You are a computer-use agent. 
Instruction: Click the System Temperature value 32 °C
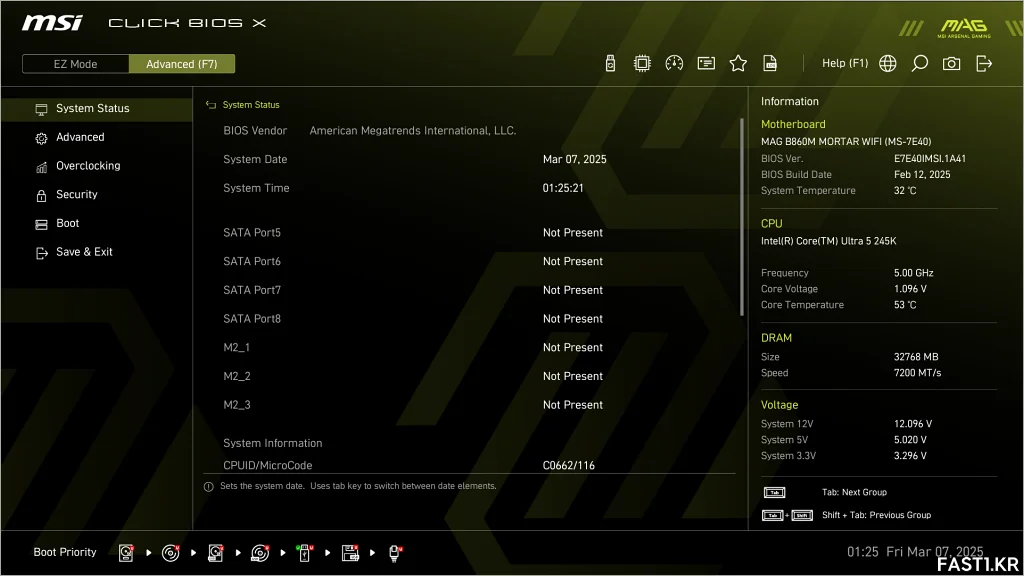[x=905, y=191]
